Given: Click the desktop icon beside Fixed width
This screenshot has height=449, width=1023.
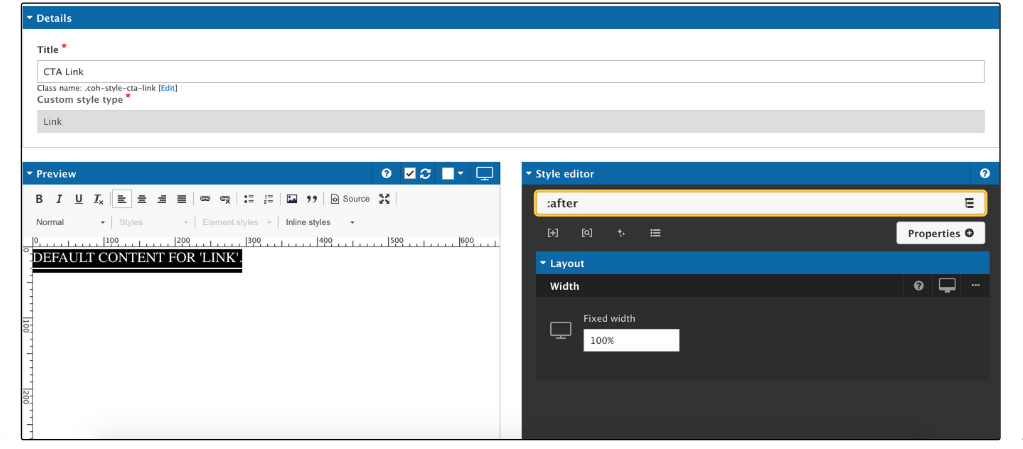Looking at the screenshot, I should [x=560, y=330].
